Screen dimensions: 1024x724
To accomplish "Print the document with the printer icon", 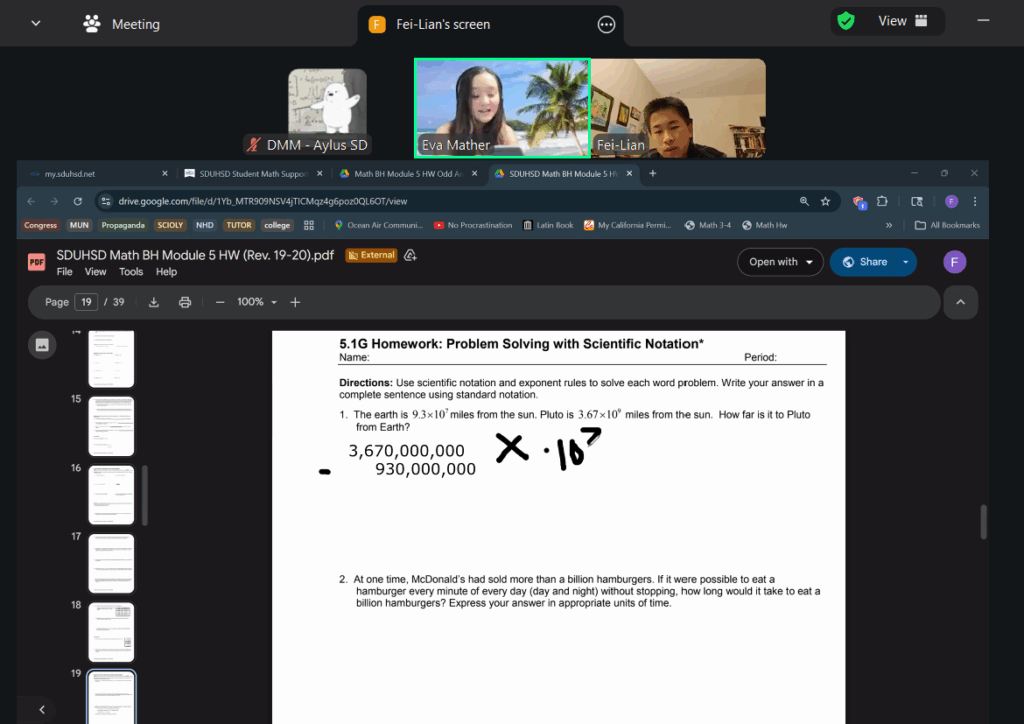I will (185, 302).
